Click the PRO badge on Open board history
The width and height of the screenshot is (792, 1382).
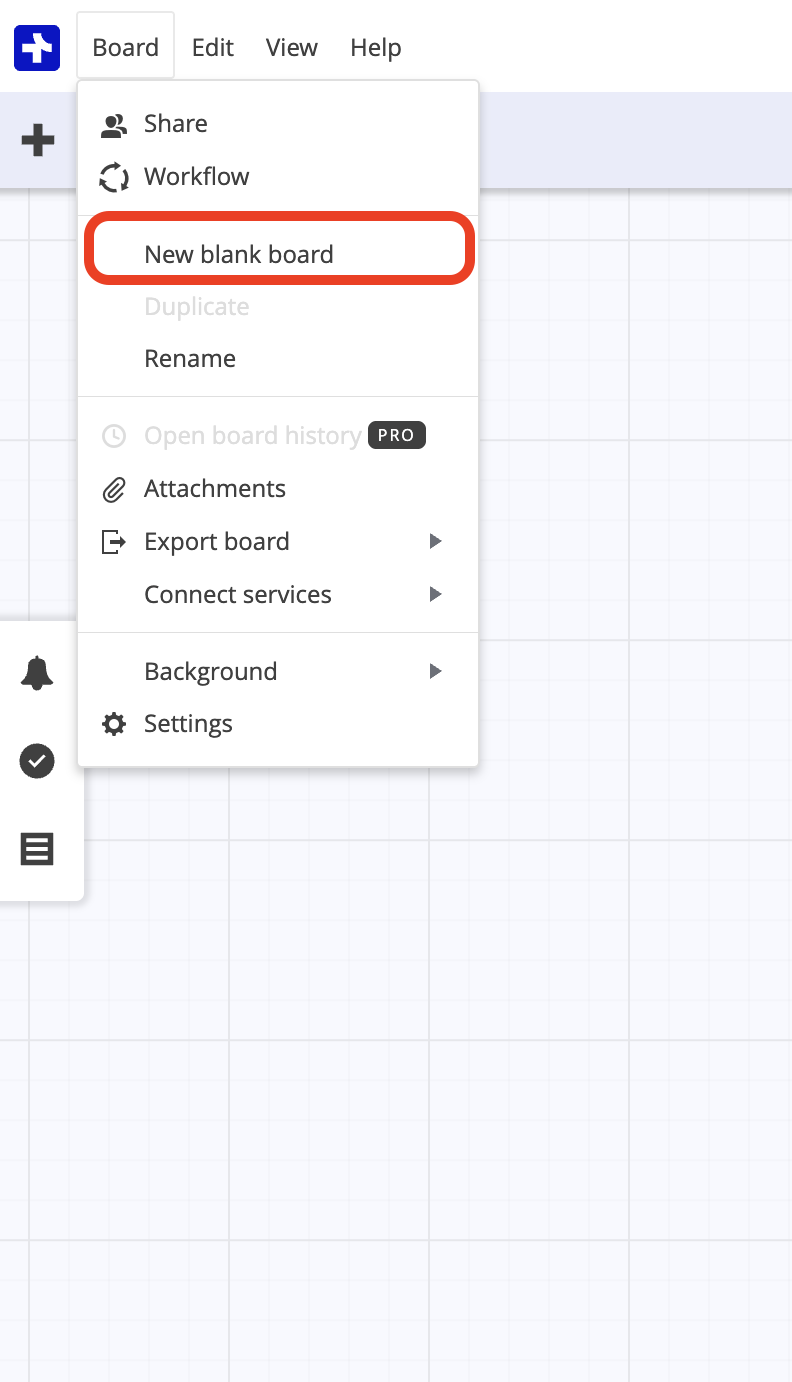pos(396,435)
